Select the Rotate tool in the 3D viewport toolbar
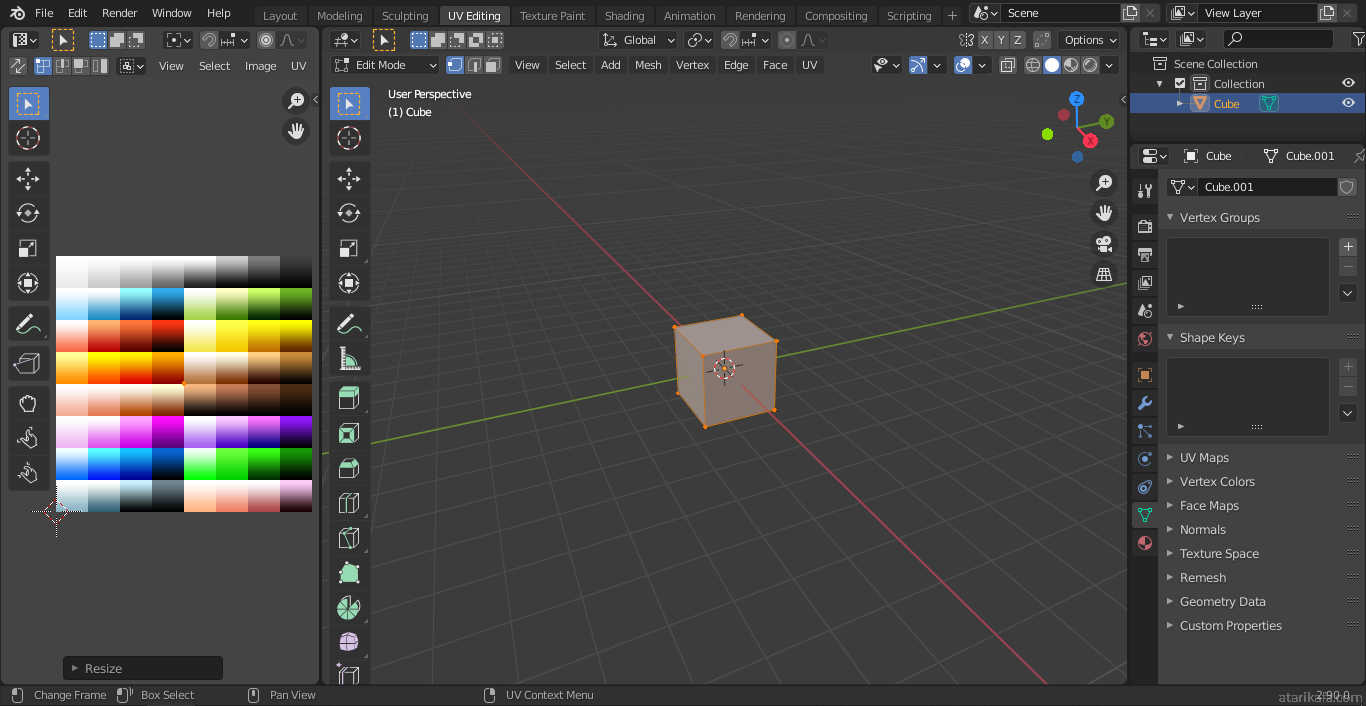 click(x=349, y=213)
